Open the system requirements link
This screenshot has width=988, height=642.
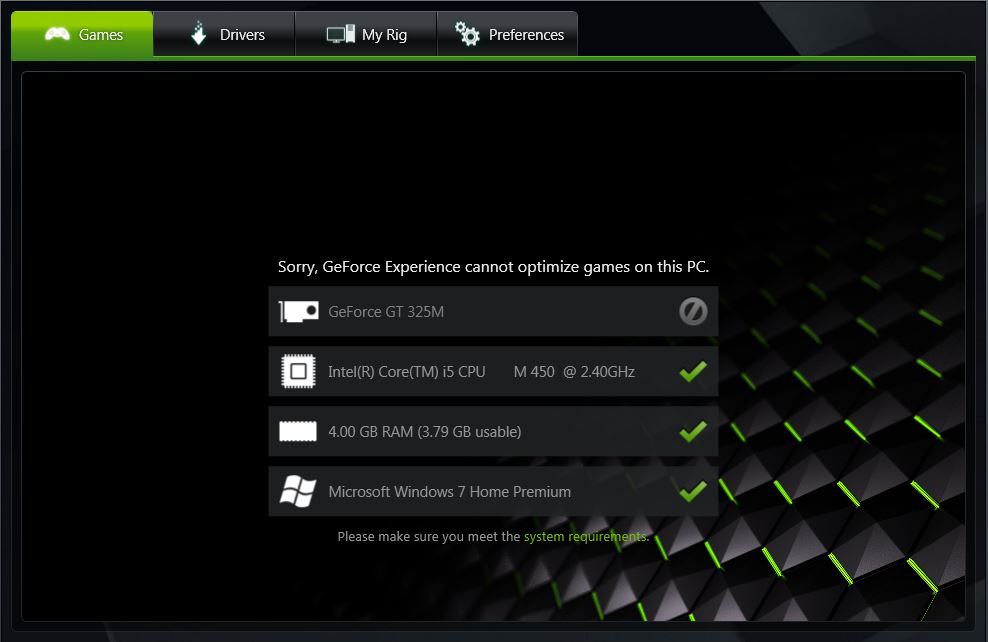pos(586,536)
